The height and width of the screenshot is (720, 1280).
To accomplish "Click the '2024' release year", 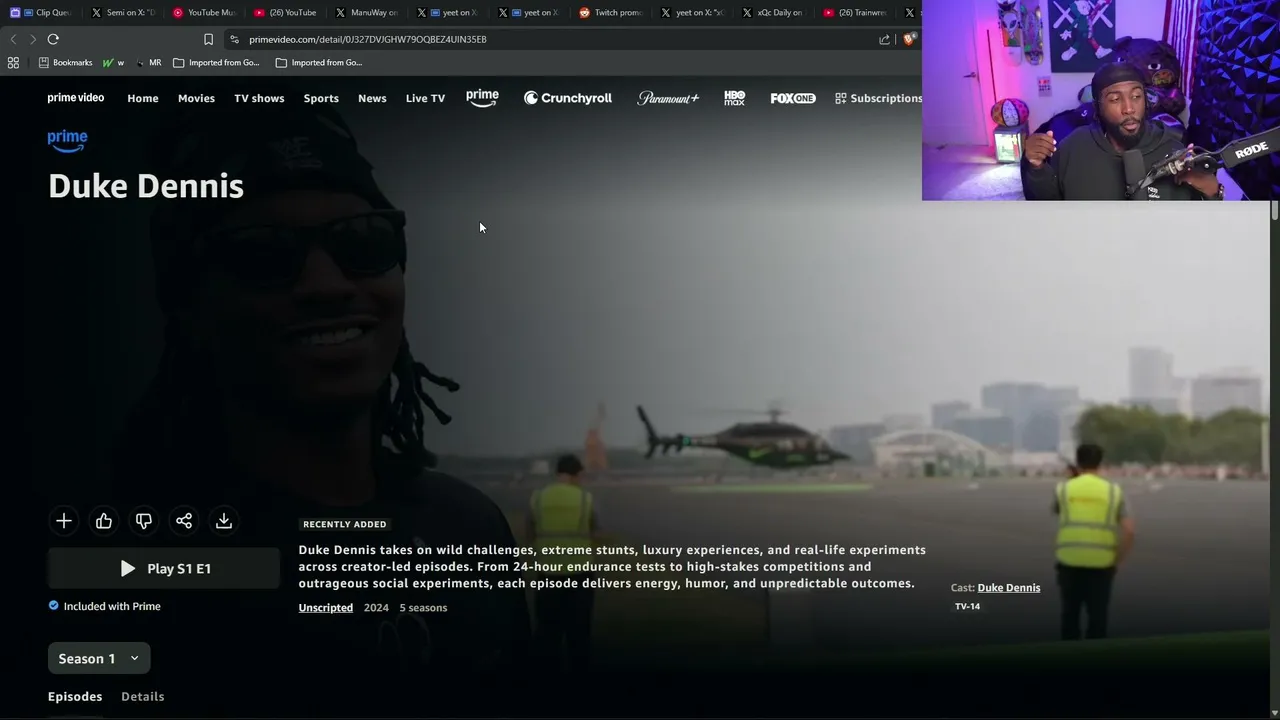I will point(376,607).
